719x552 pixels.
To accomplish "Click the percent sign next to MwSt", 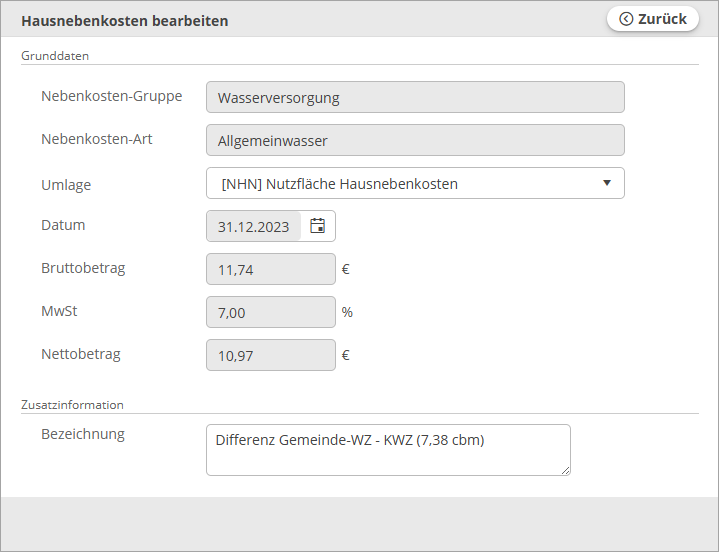I will click(x=347, y=312).
